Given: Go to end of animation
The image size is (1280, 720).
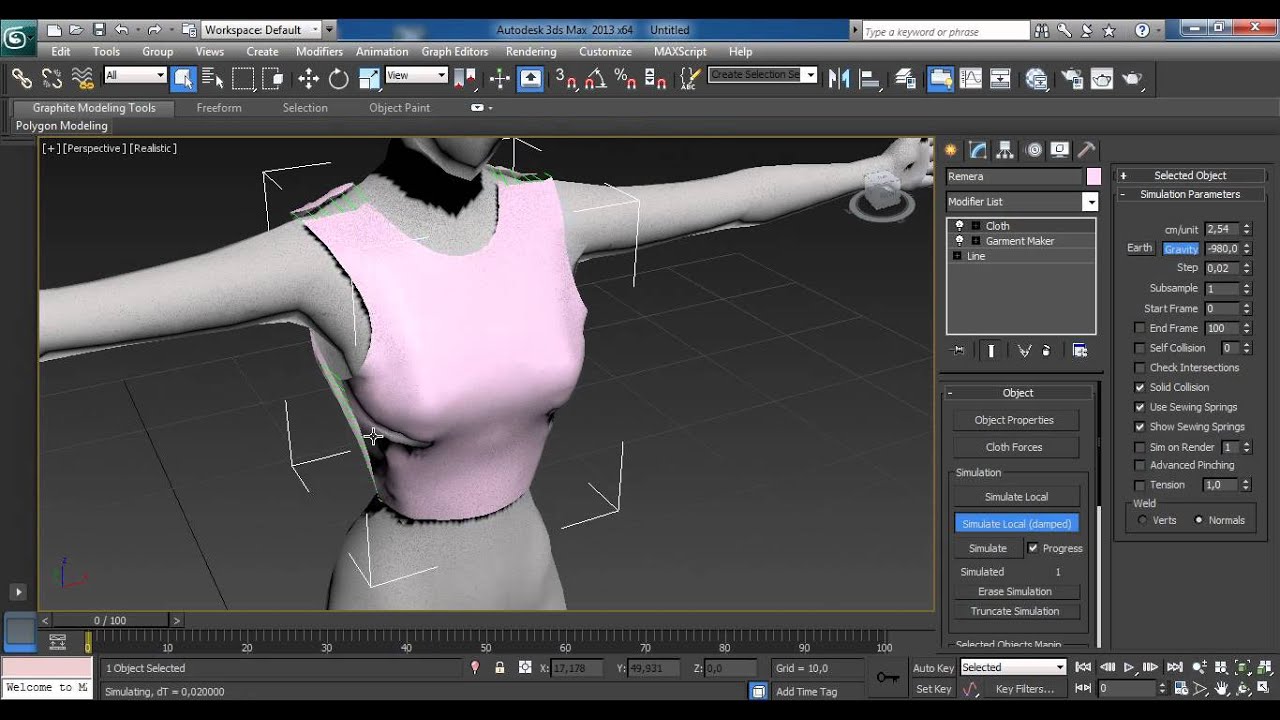Looking at the screenshot, I should pos(1174,667).
